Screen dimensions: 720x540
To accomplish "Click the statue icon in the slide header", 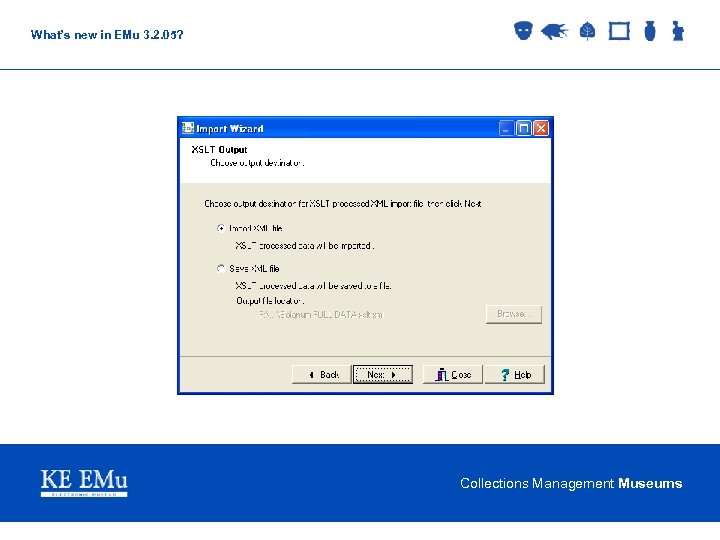I will point(678,31).
